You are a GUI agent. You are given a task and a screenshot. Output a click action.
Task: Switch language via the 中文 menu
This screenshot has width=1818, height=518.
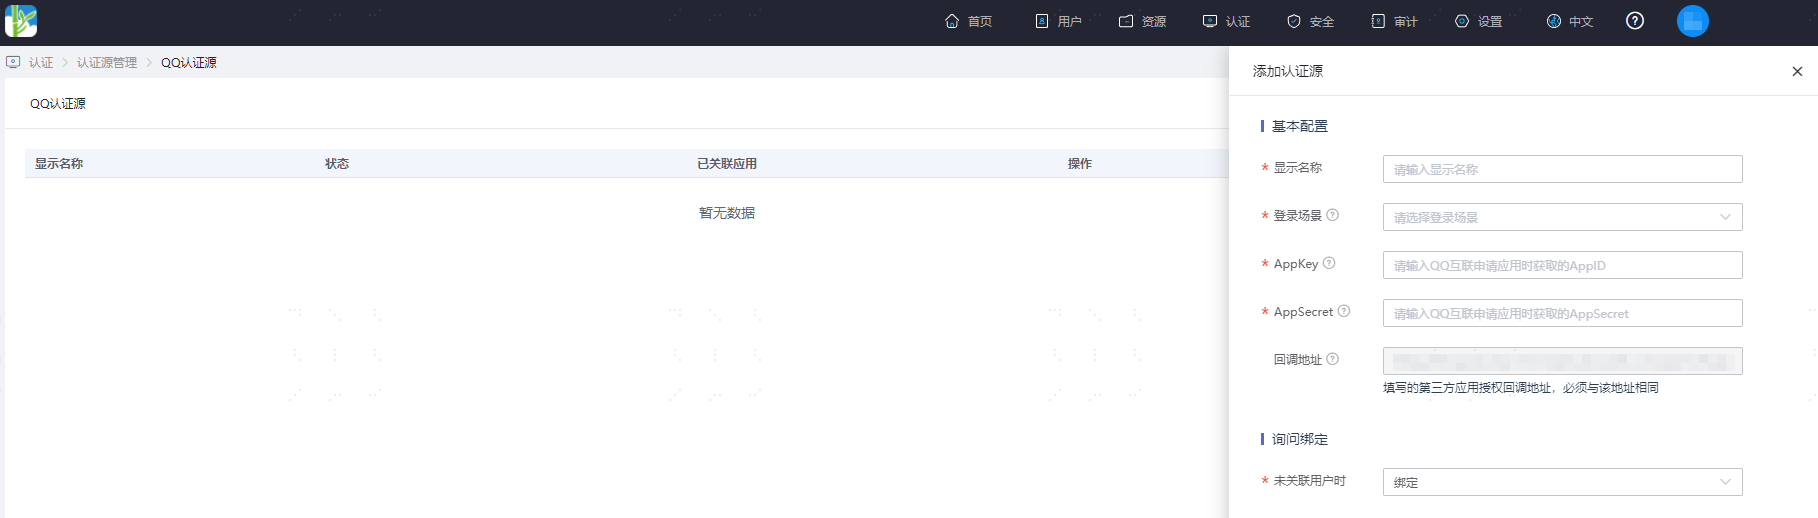point(1570,21)
